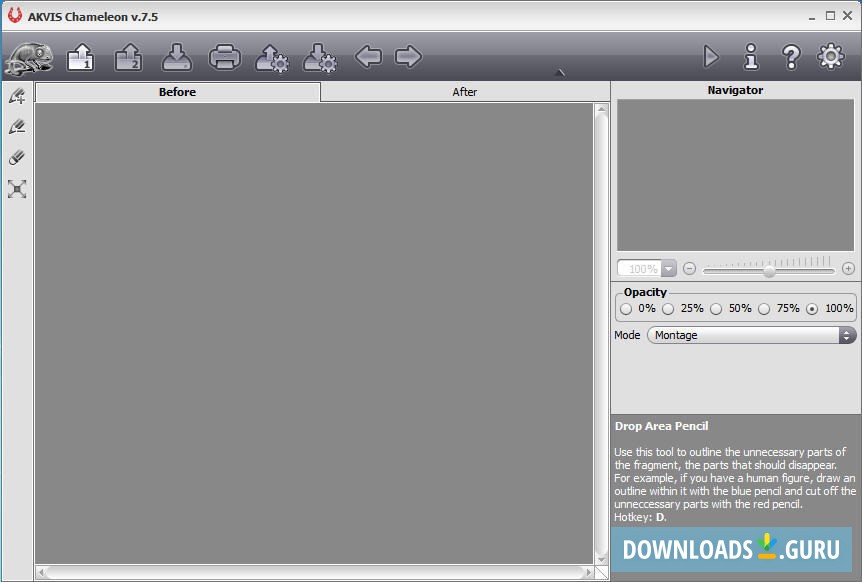862x582 pixels.
Task: Open program preferences with the gear icon
Action: click(830, 57)
